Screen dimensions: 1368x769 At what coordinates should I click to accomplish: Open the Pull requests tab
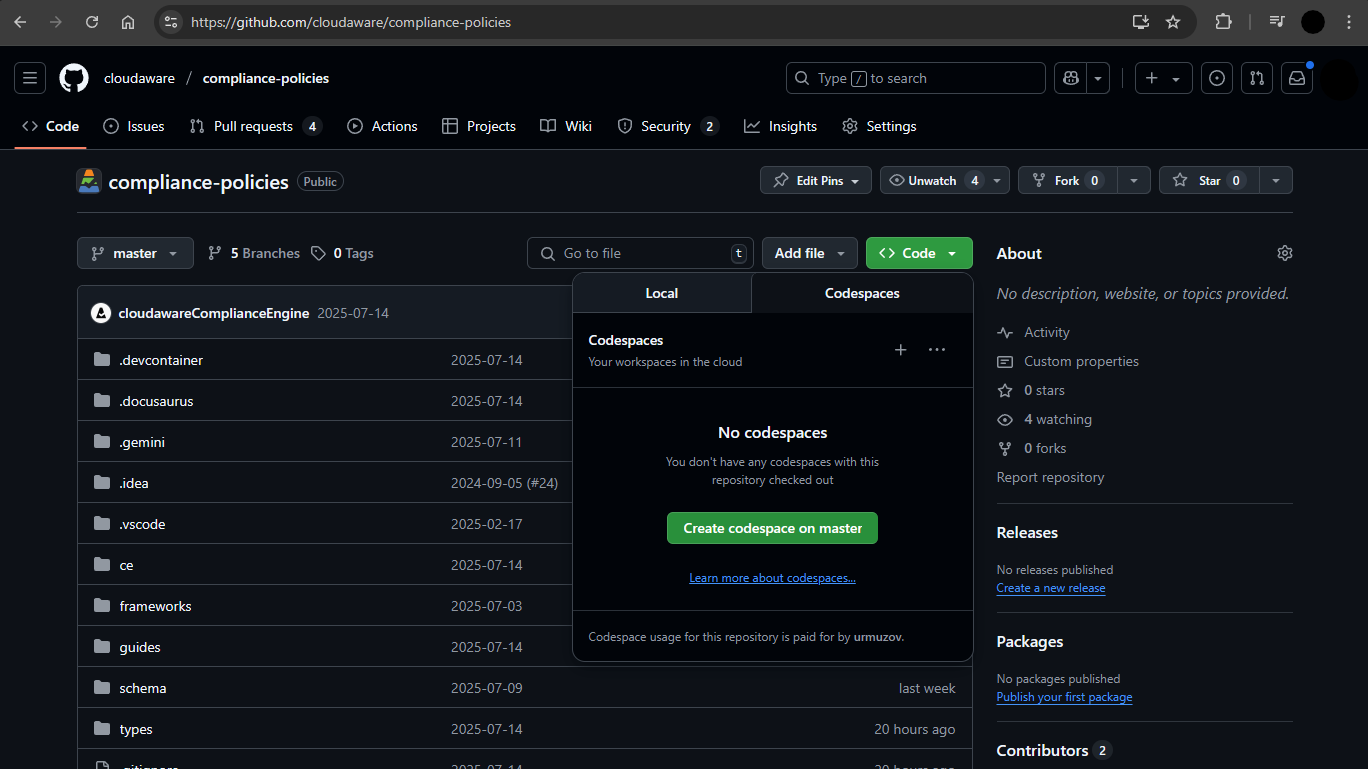[x=255, y=126]
